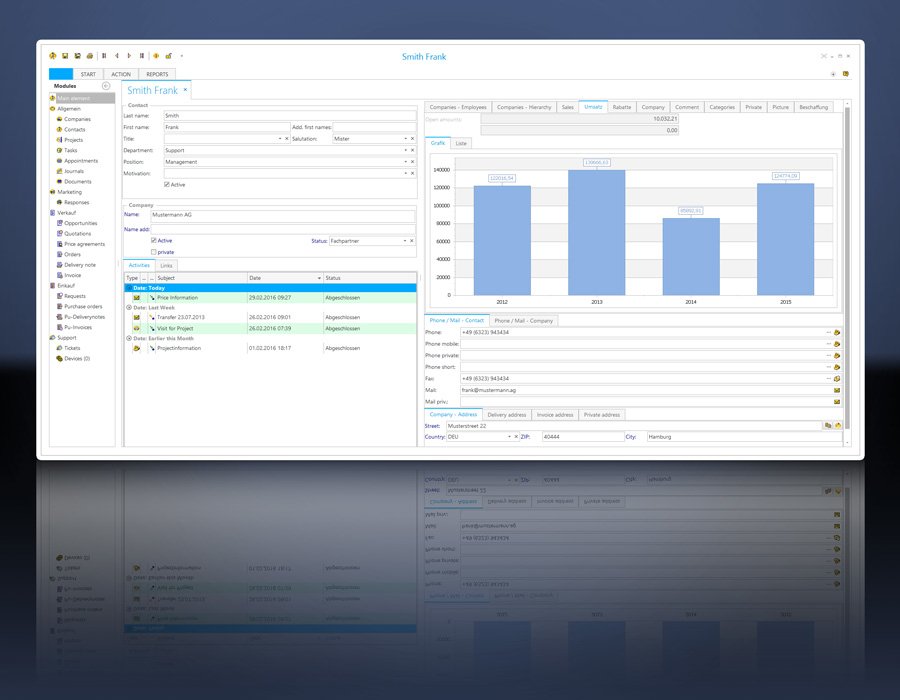Screen dimensions: 900x700
Task: Open the Status dropdown showing Fachpartner
Action: pos(405,241)
